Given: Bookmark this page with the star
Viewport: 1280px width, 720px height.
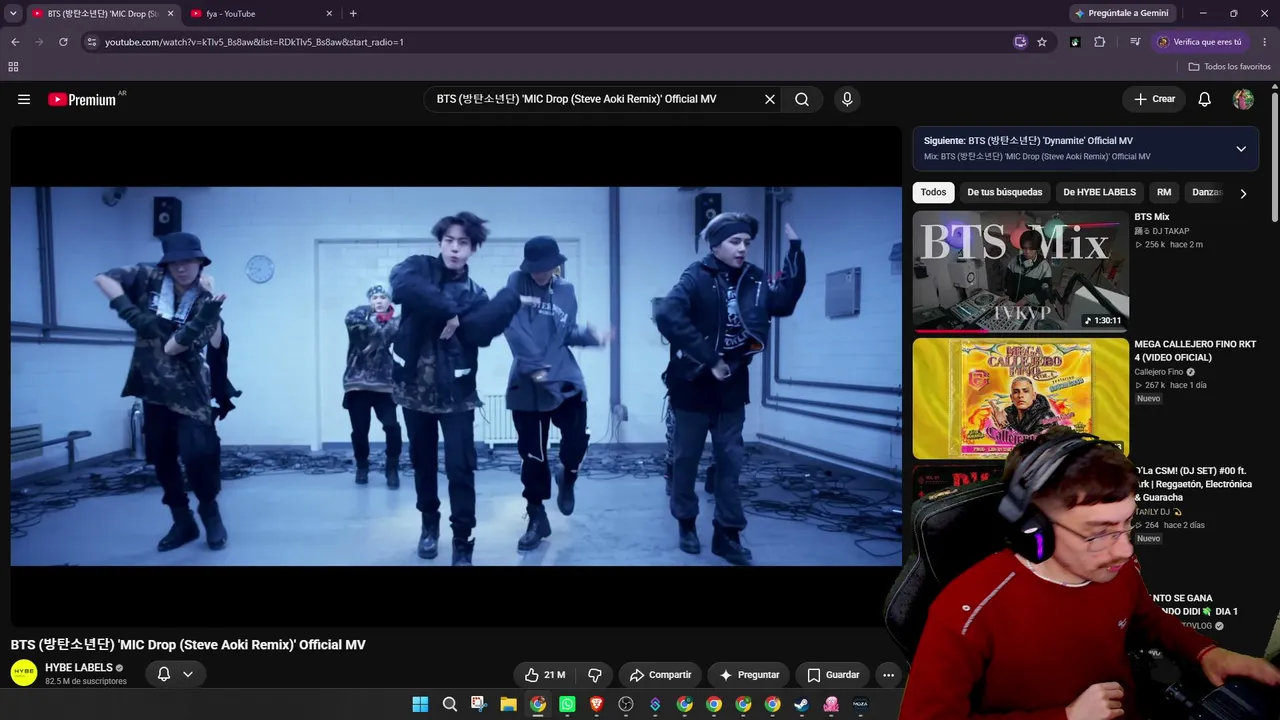Looking at the screenshot, I should (x=1042, y=42).
